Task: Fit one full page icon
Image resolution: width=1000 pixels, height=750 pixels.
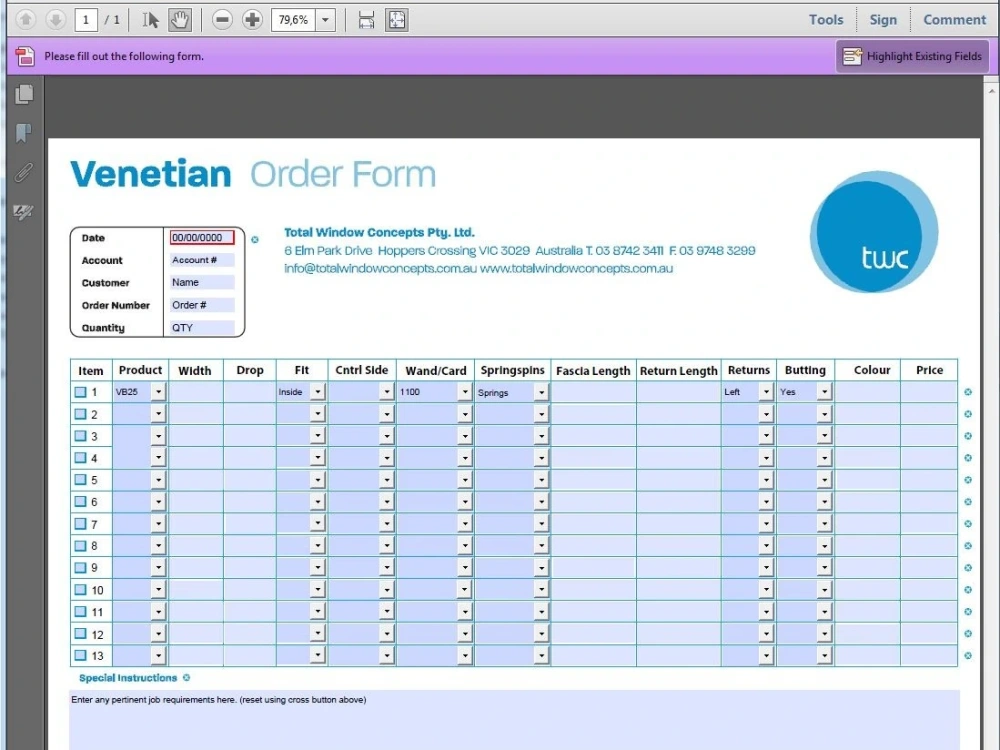Action: point(397,20)
